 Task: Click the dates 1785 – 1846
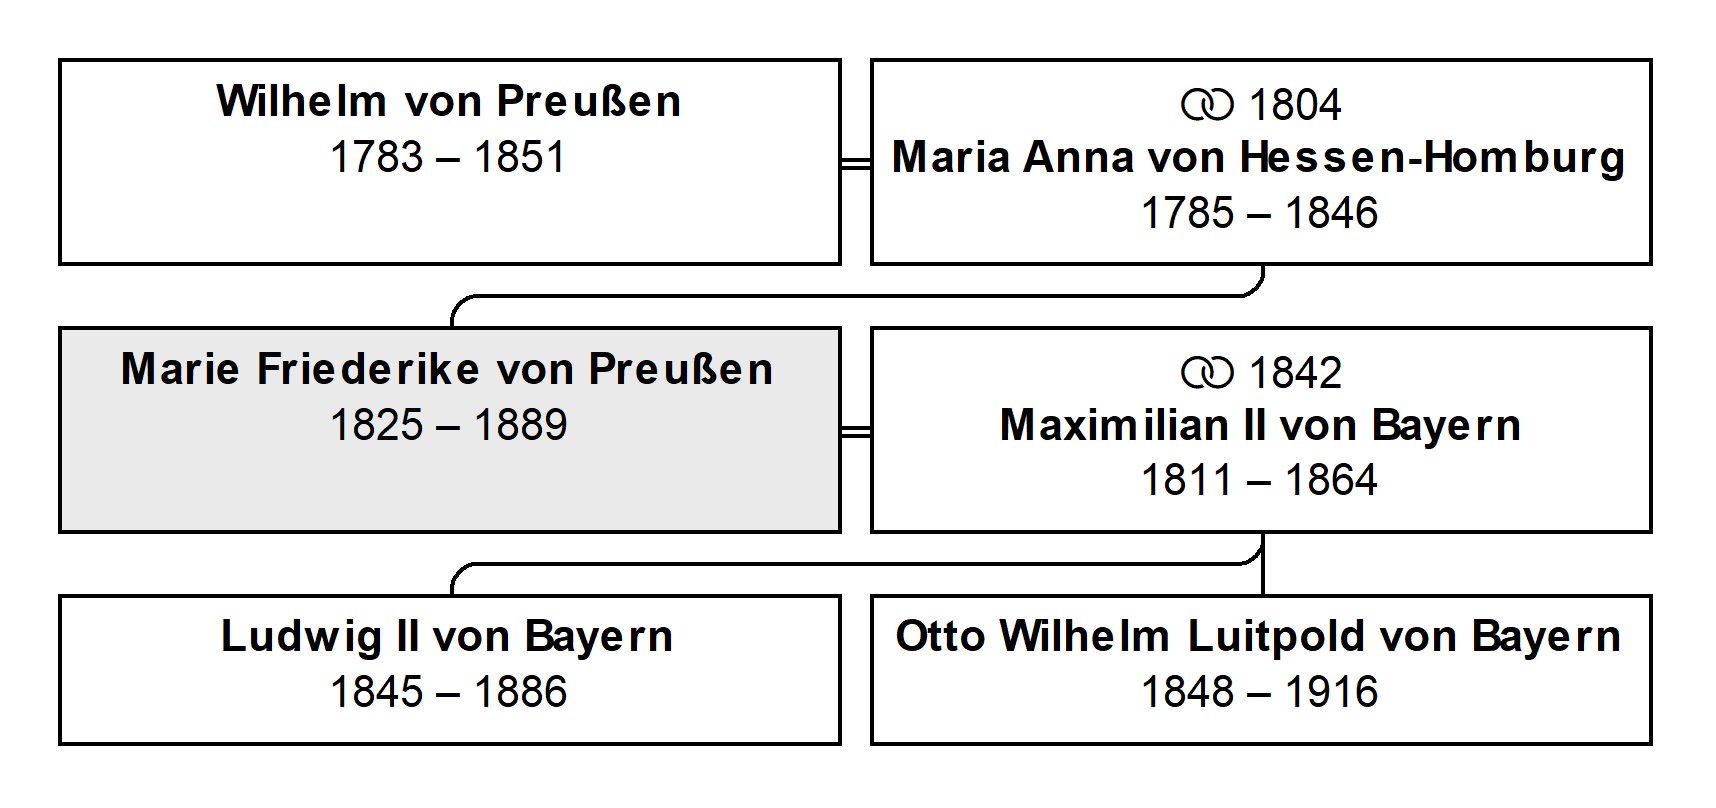pyautogui.click(x=1260, y=213)
